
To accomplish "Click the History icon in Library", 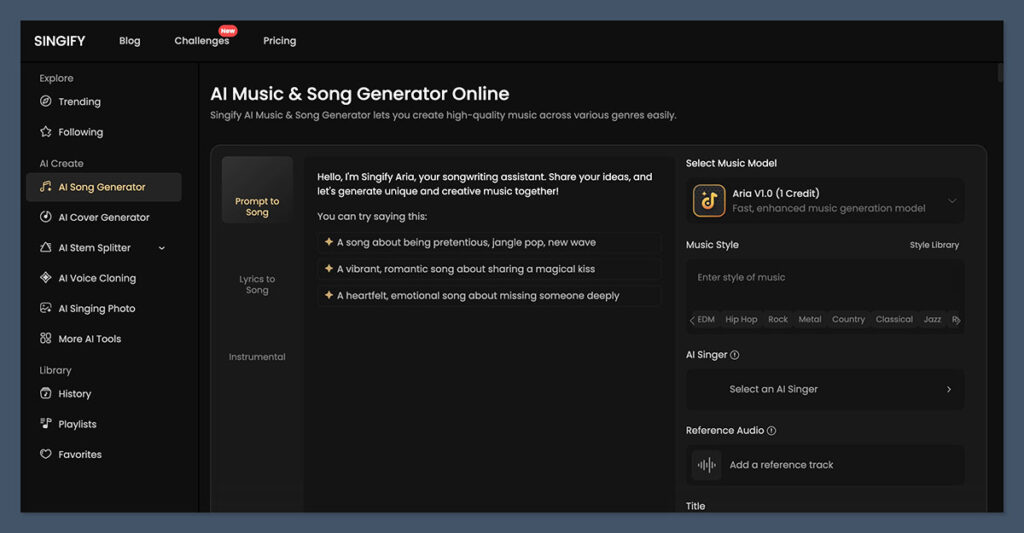I will [46, 393].
